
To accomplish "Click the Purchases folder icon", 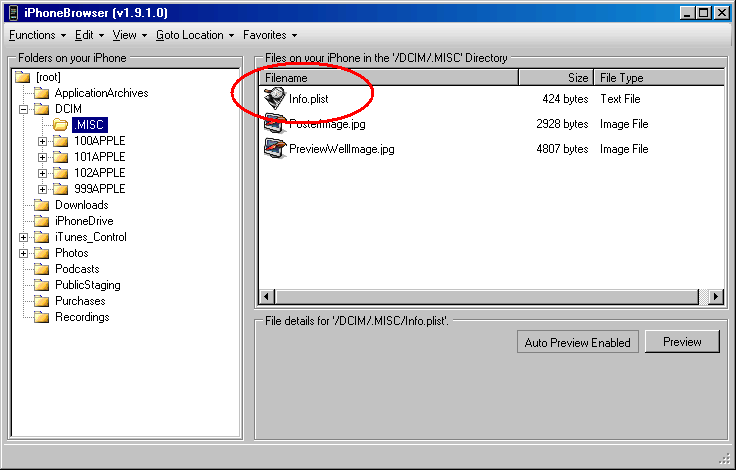I will pyautogui.click(x=41, y=301).
